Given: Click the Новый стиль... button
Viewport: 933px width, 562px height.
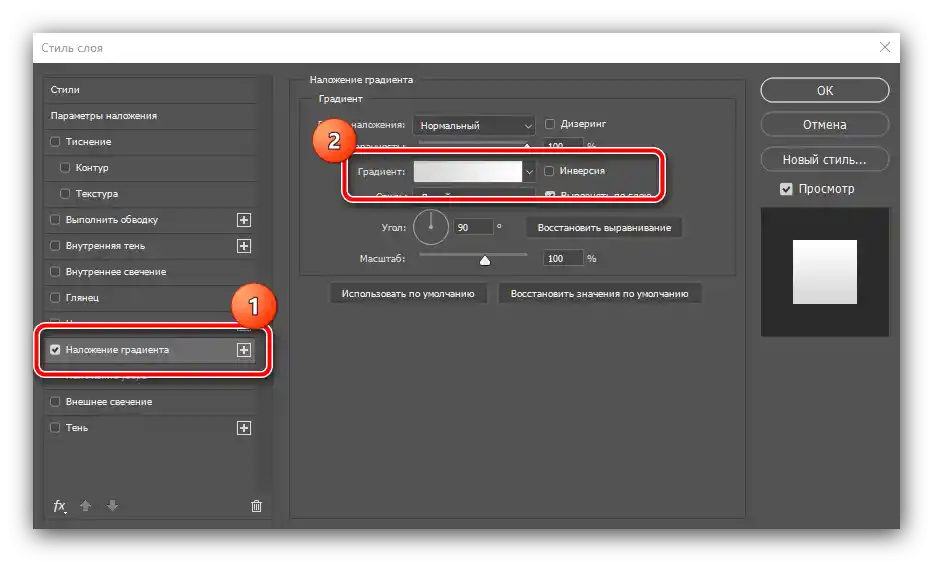Looking at the screenshot, I should point(825,160).
